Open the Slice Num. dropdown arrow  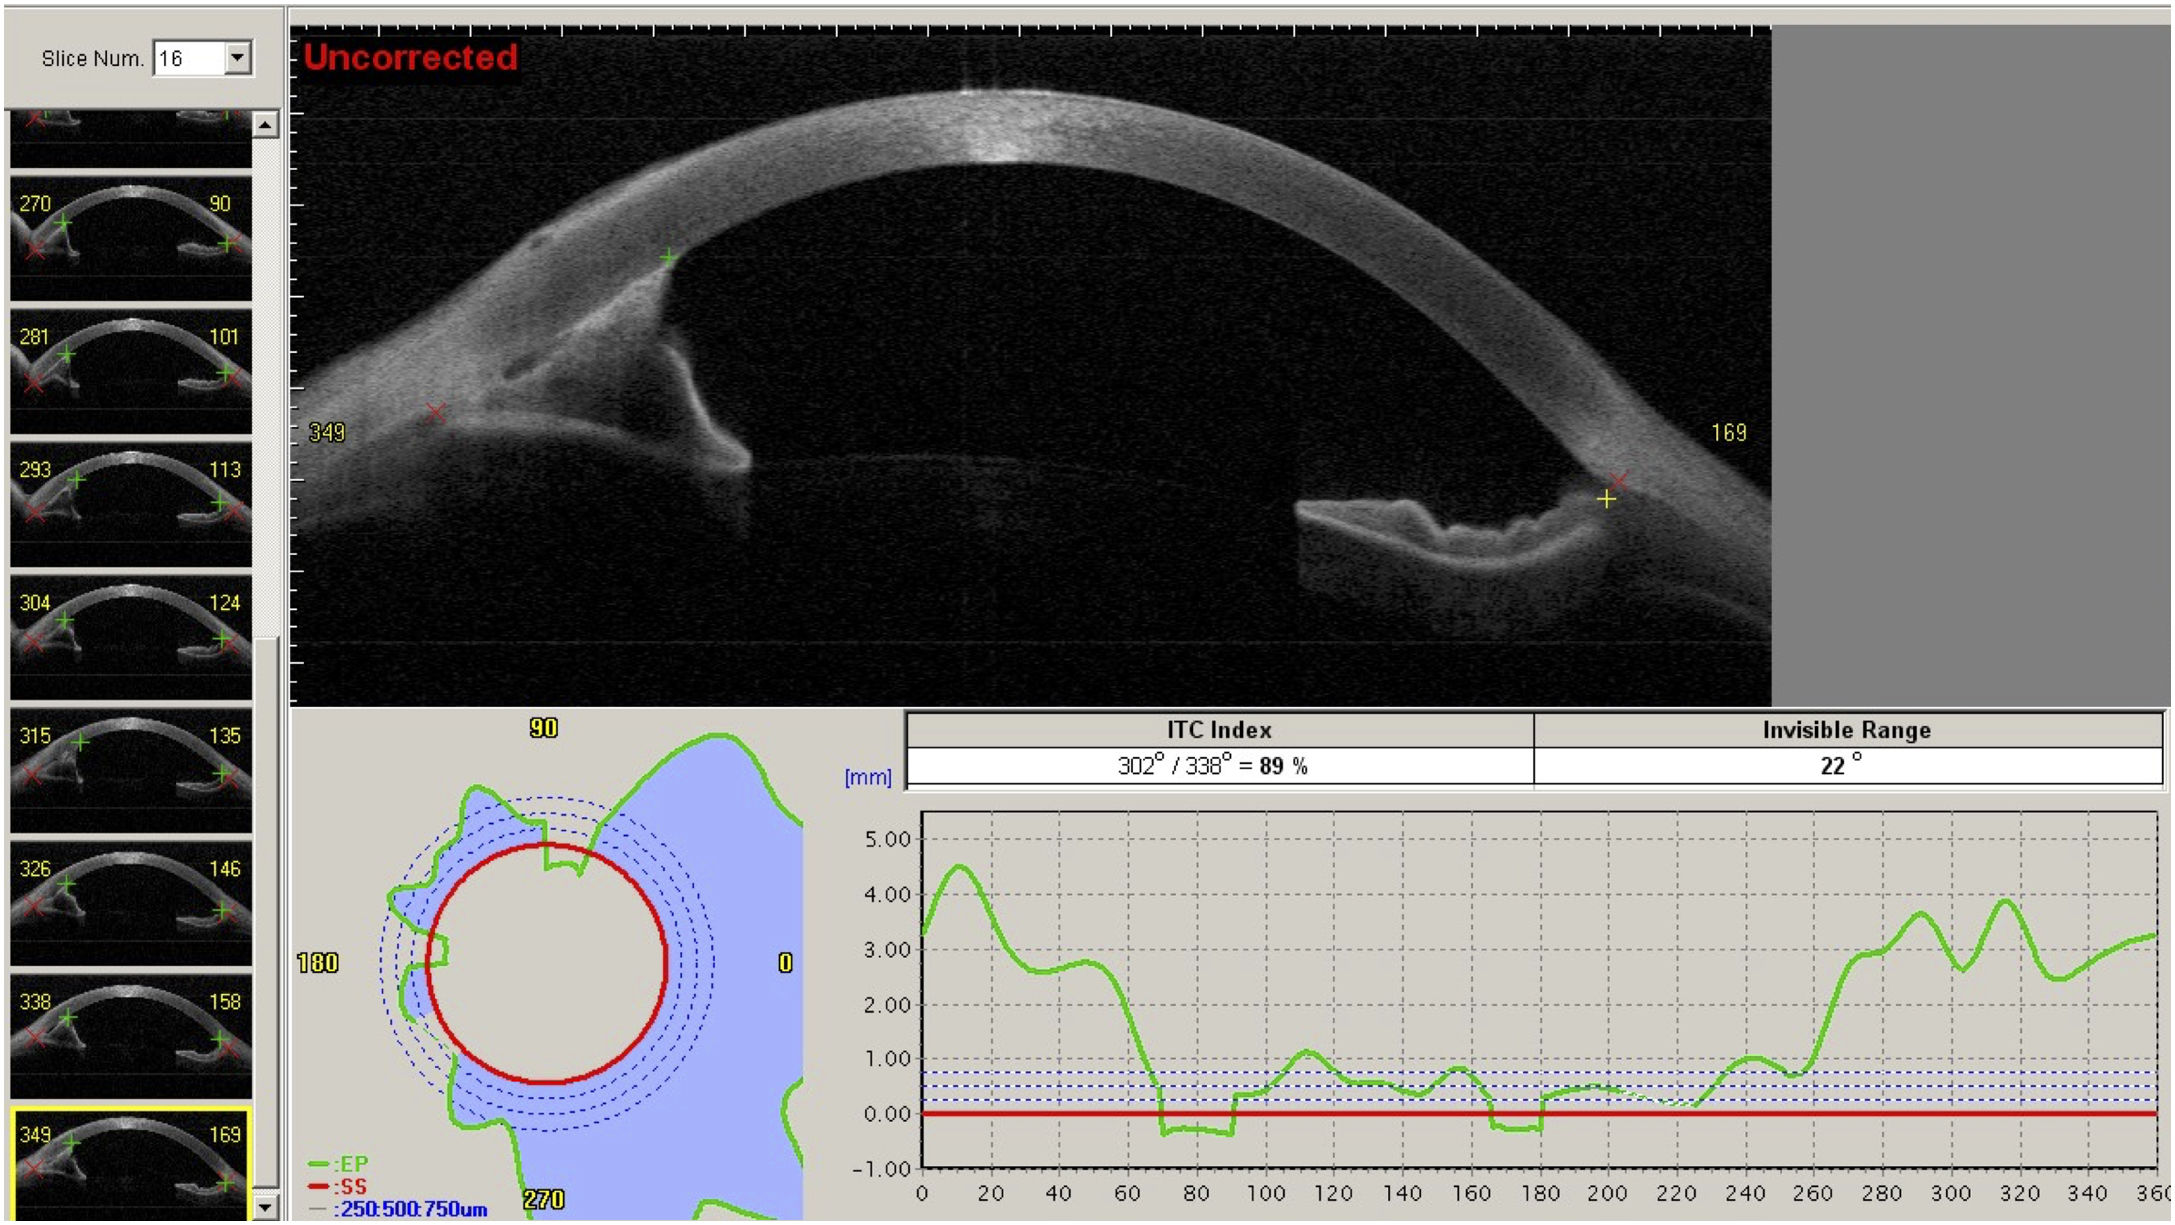pyautogui.click(x=237, y=58)
